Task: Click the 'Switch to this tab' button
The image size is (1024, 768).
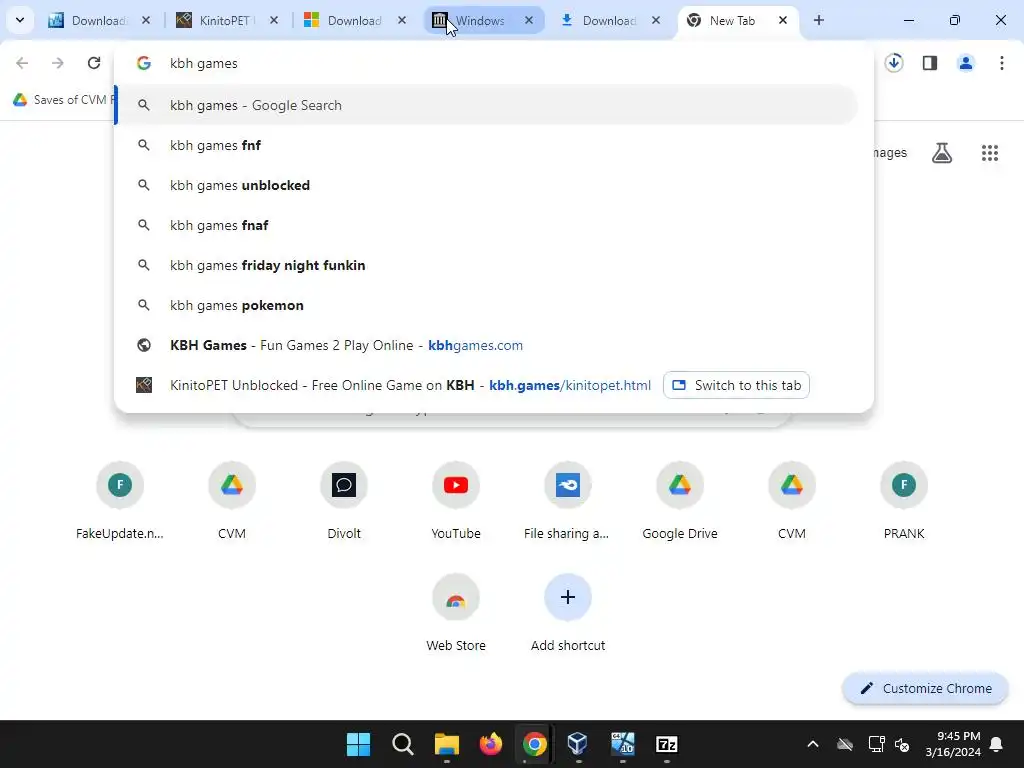Action: (x=736, y=385)
